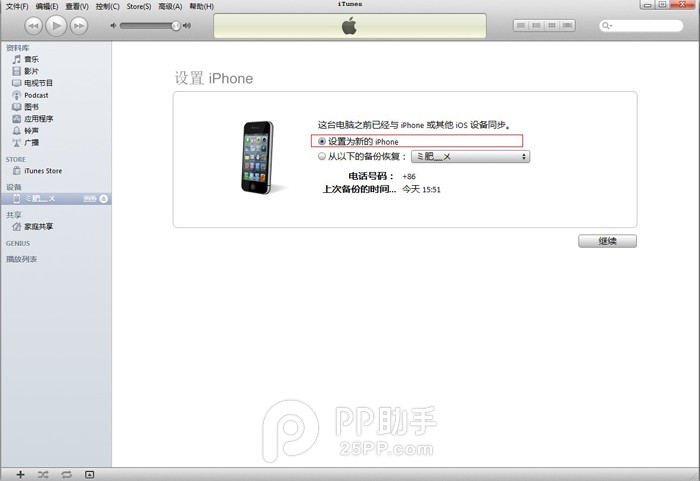Click the add playlist plus icon
The width and height of the screenshot is (700, 481).
tap(20, 474)
